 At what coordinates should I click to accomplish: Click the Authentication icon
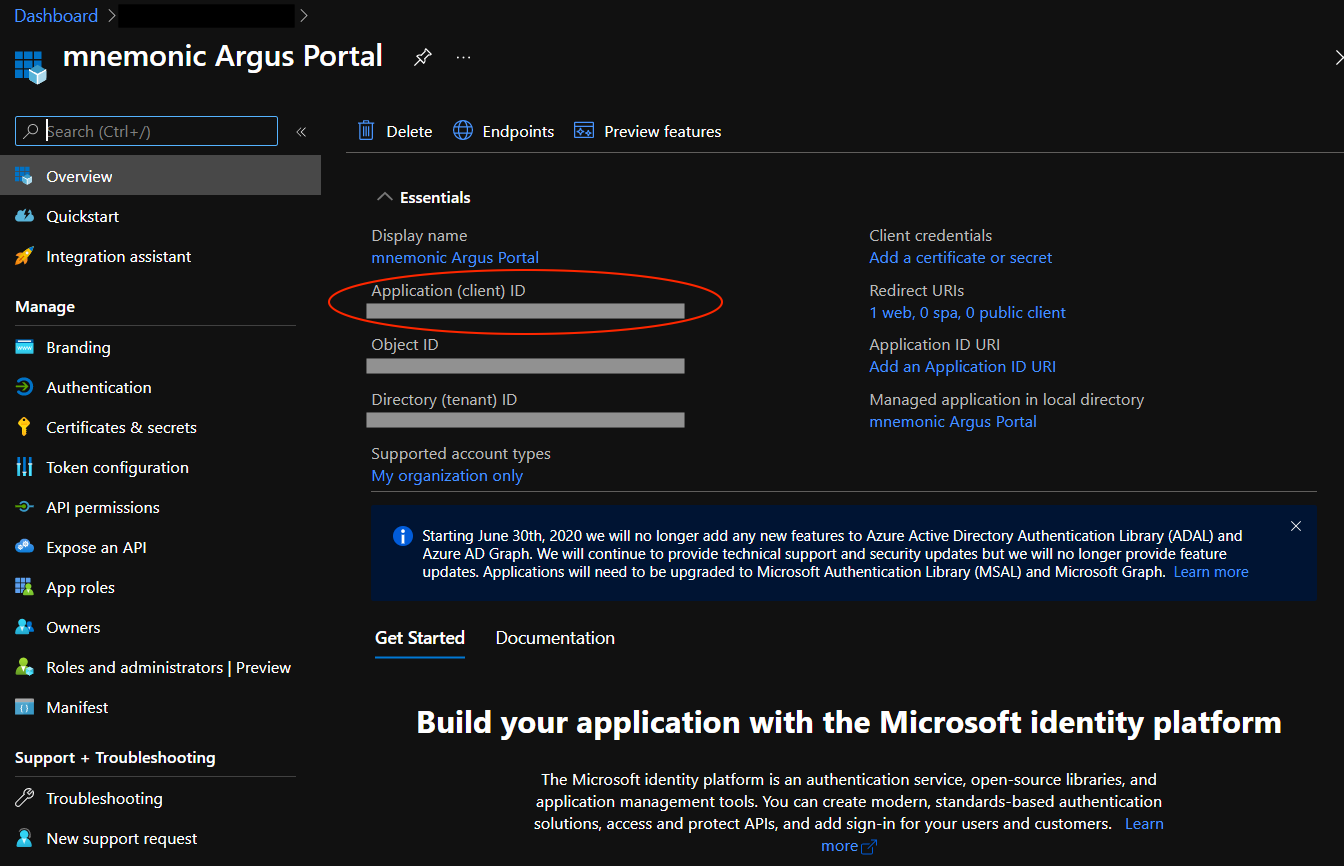pyautogui.click(x=24, y=387)
